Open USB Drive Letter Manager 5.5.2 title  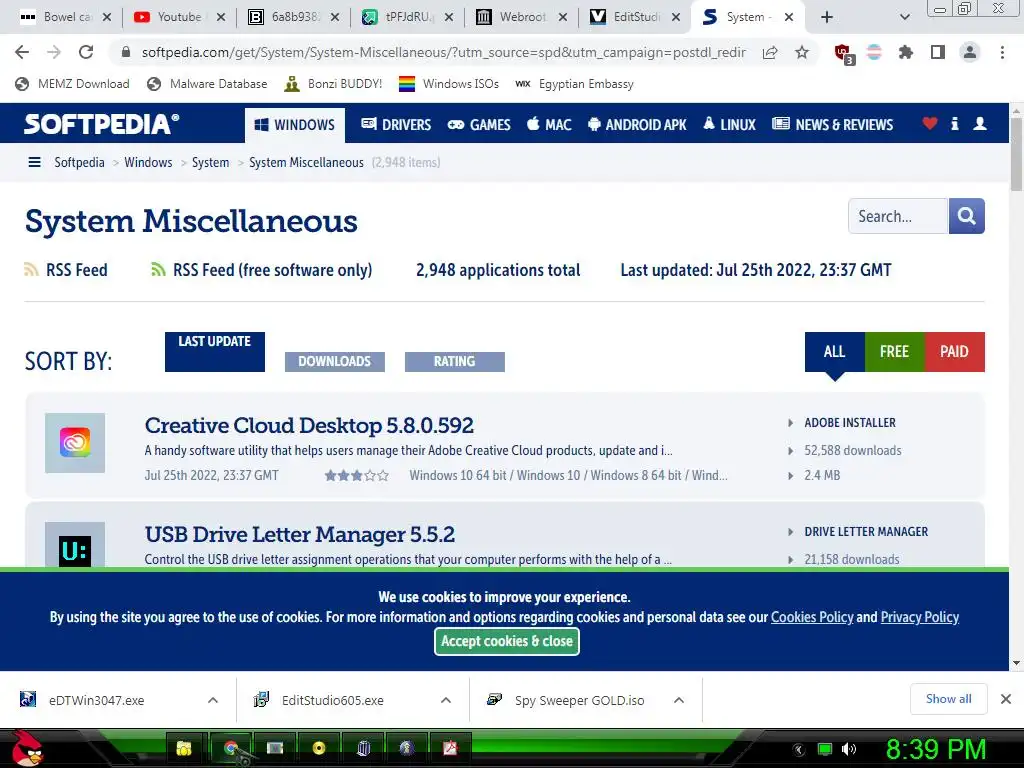coord(300,534)
